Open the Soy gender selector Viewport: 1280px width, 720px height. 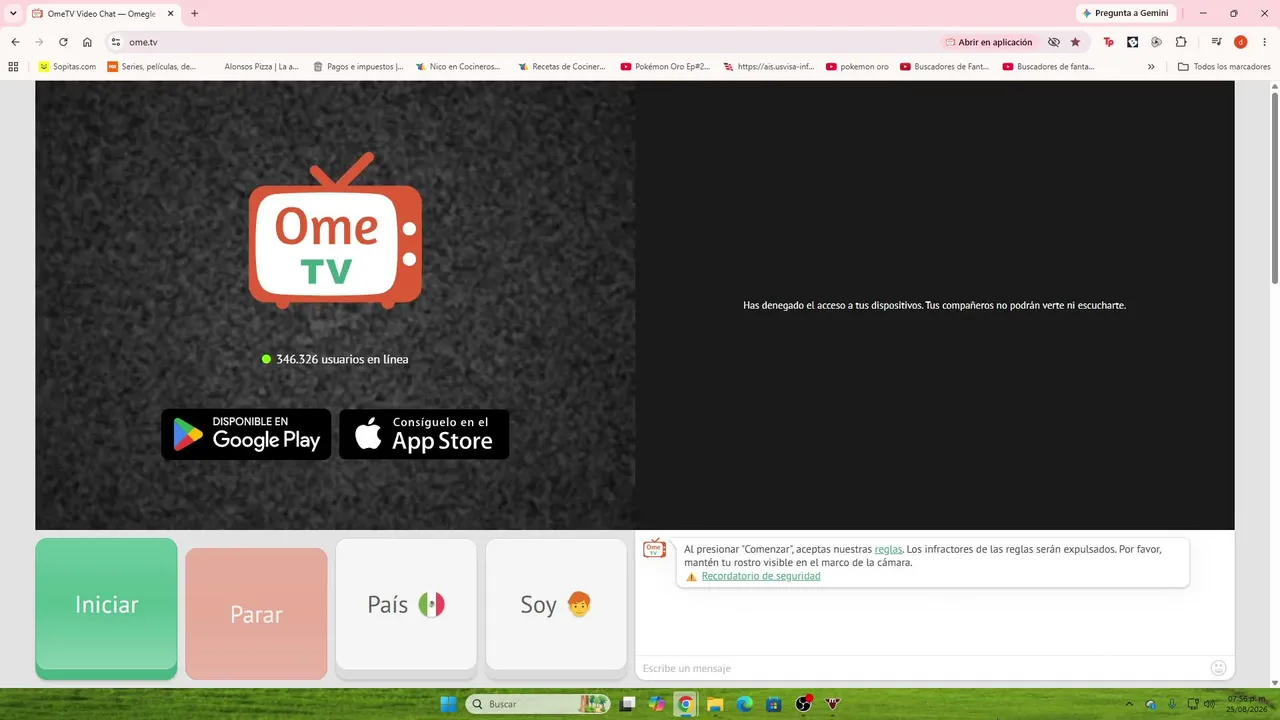coord(556,604)
